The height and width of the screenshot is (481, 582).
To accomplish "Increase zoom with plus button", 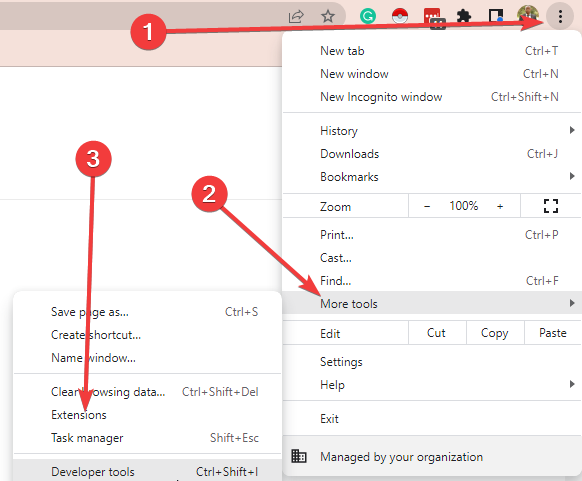I will coord(500,206).
